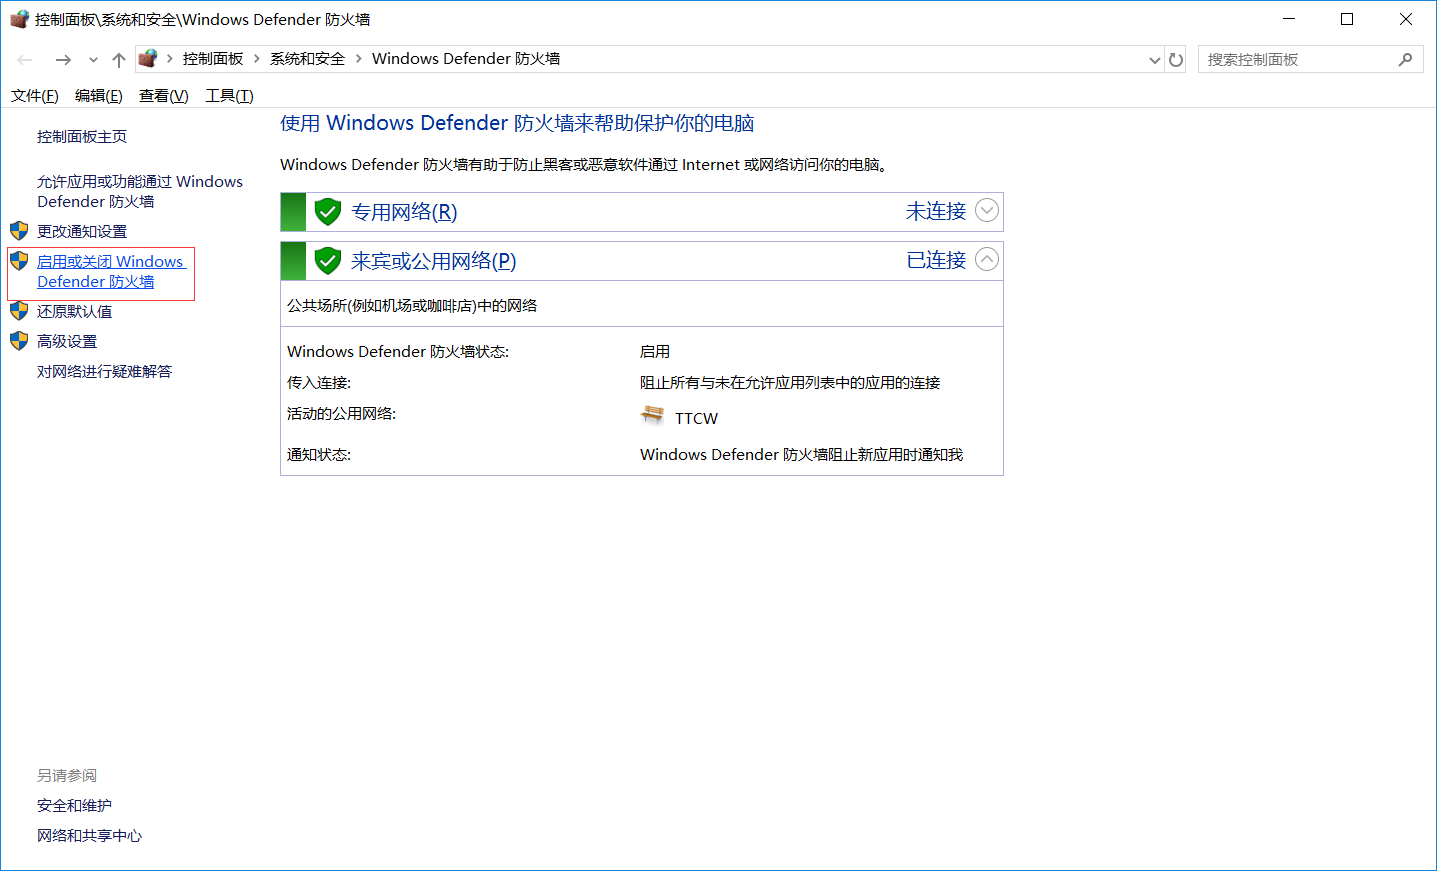Open chevron dropdown before 控制面板 breadcrumb
Image resolution: width=1437 pixels, height=871 pixels.
pyautogui.click(x=170, y=59)
